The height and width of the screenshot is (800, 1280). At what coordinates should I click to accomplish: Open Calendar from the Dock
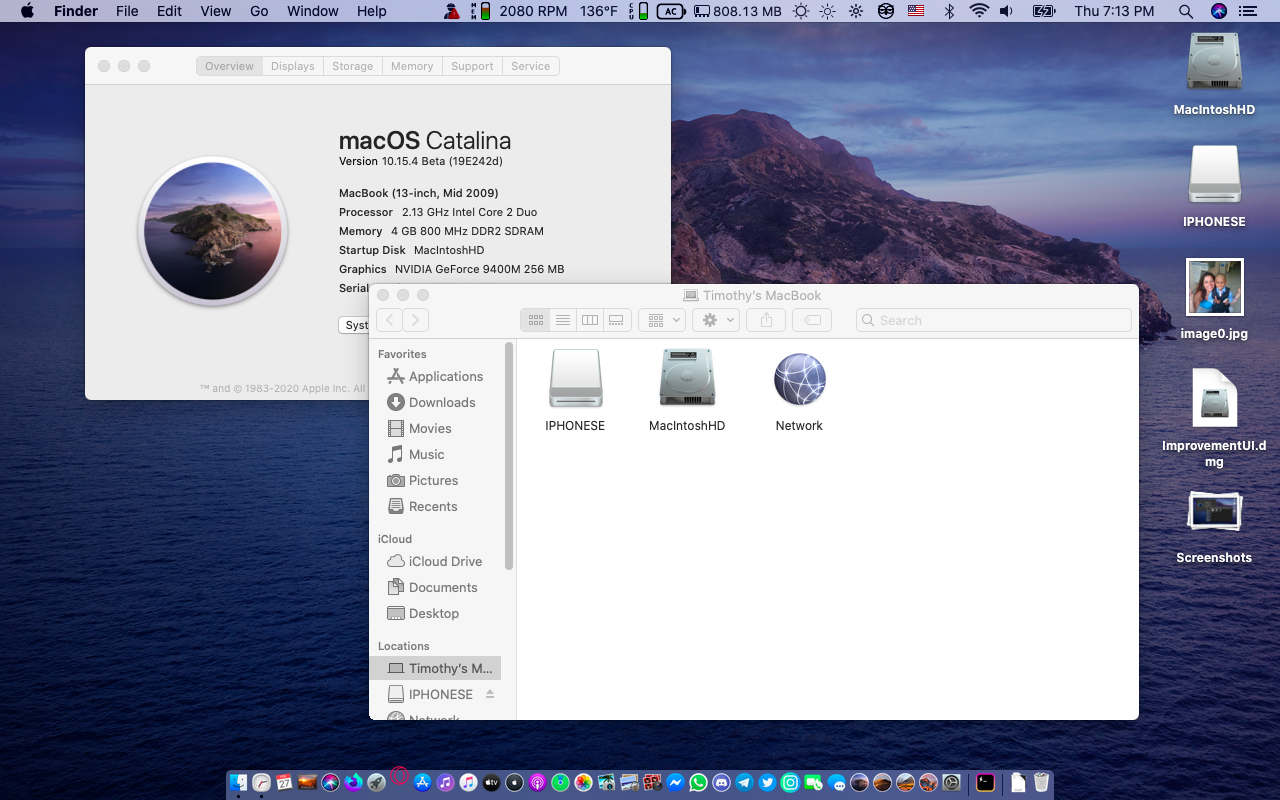pyautogui.click(x=284, y=782)
